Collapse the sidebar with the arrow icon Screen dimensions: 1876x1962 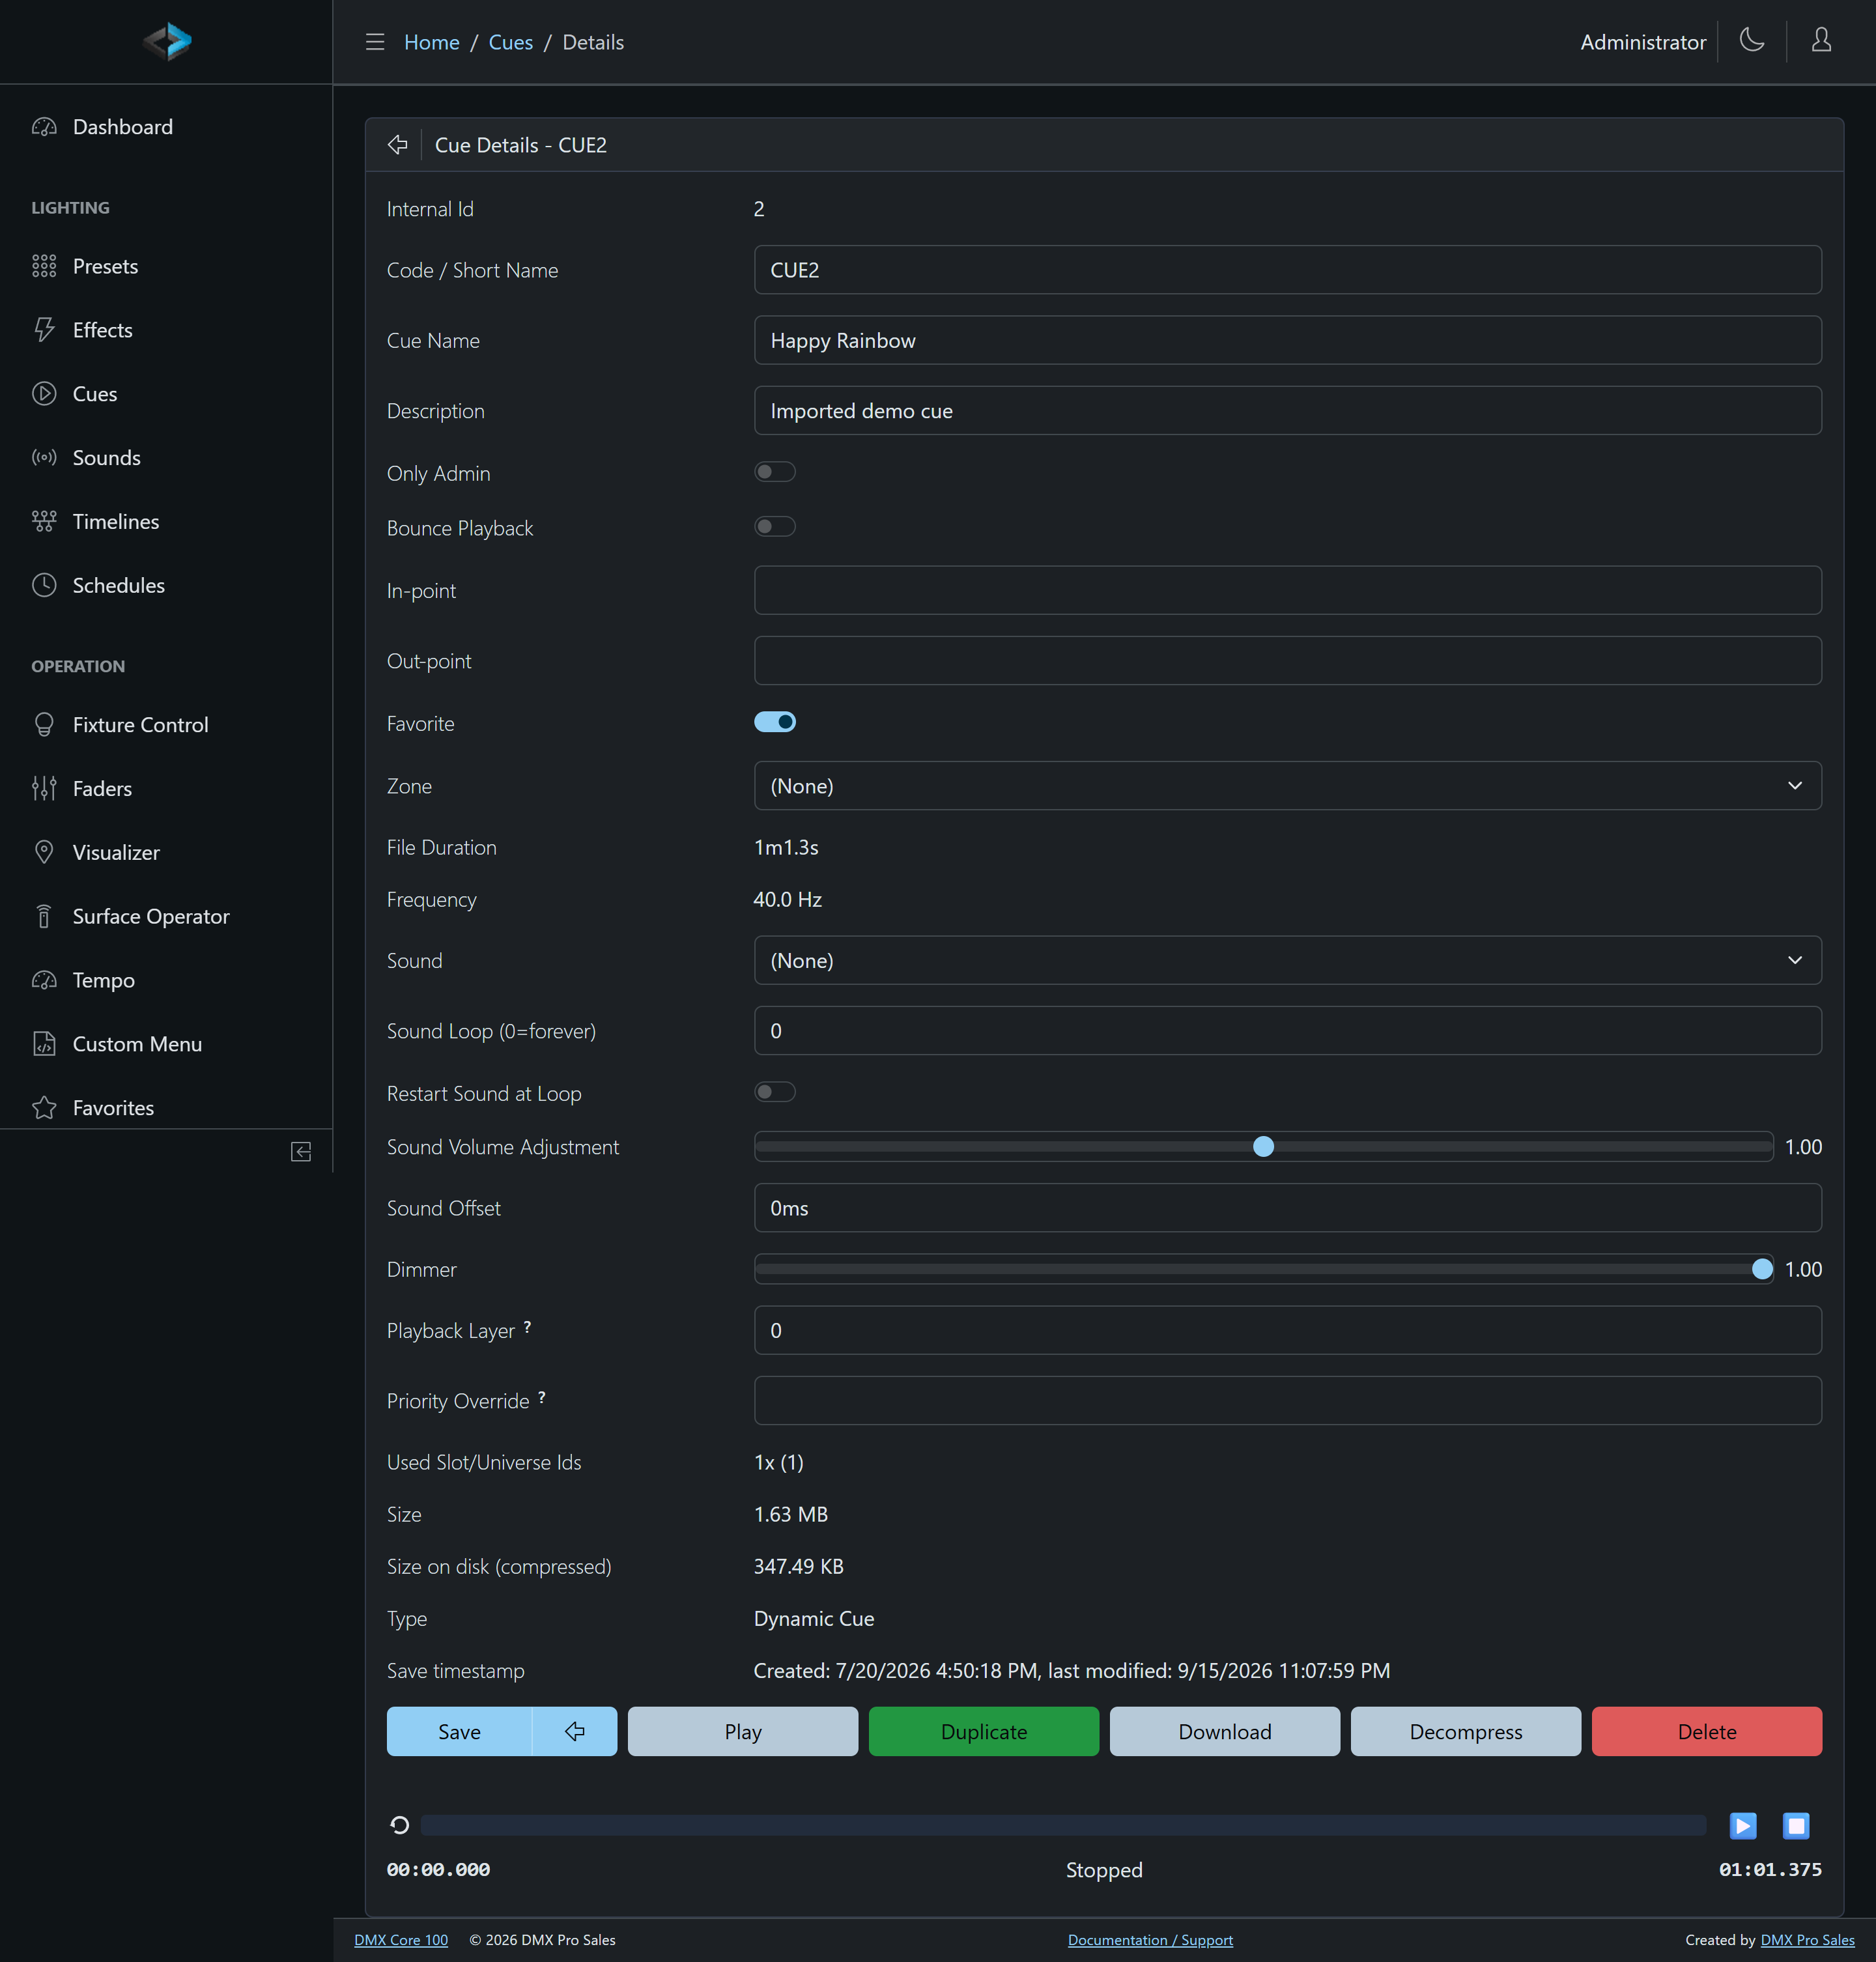coord(301,1152)
